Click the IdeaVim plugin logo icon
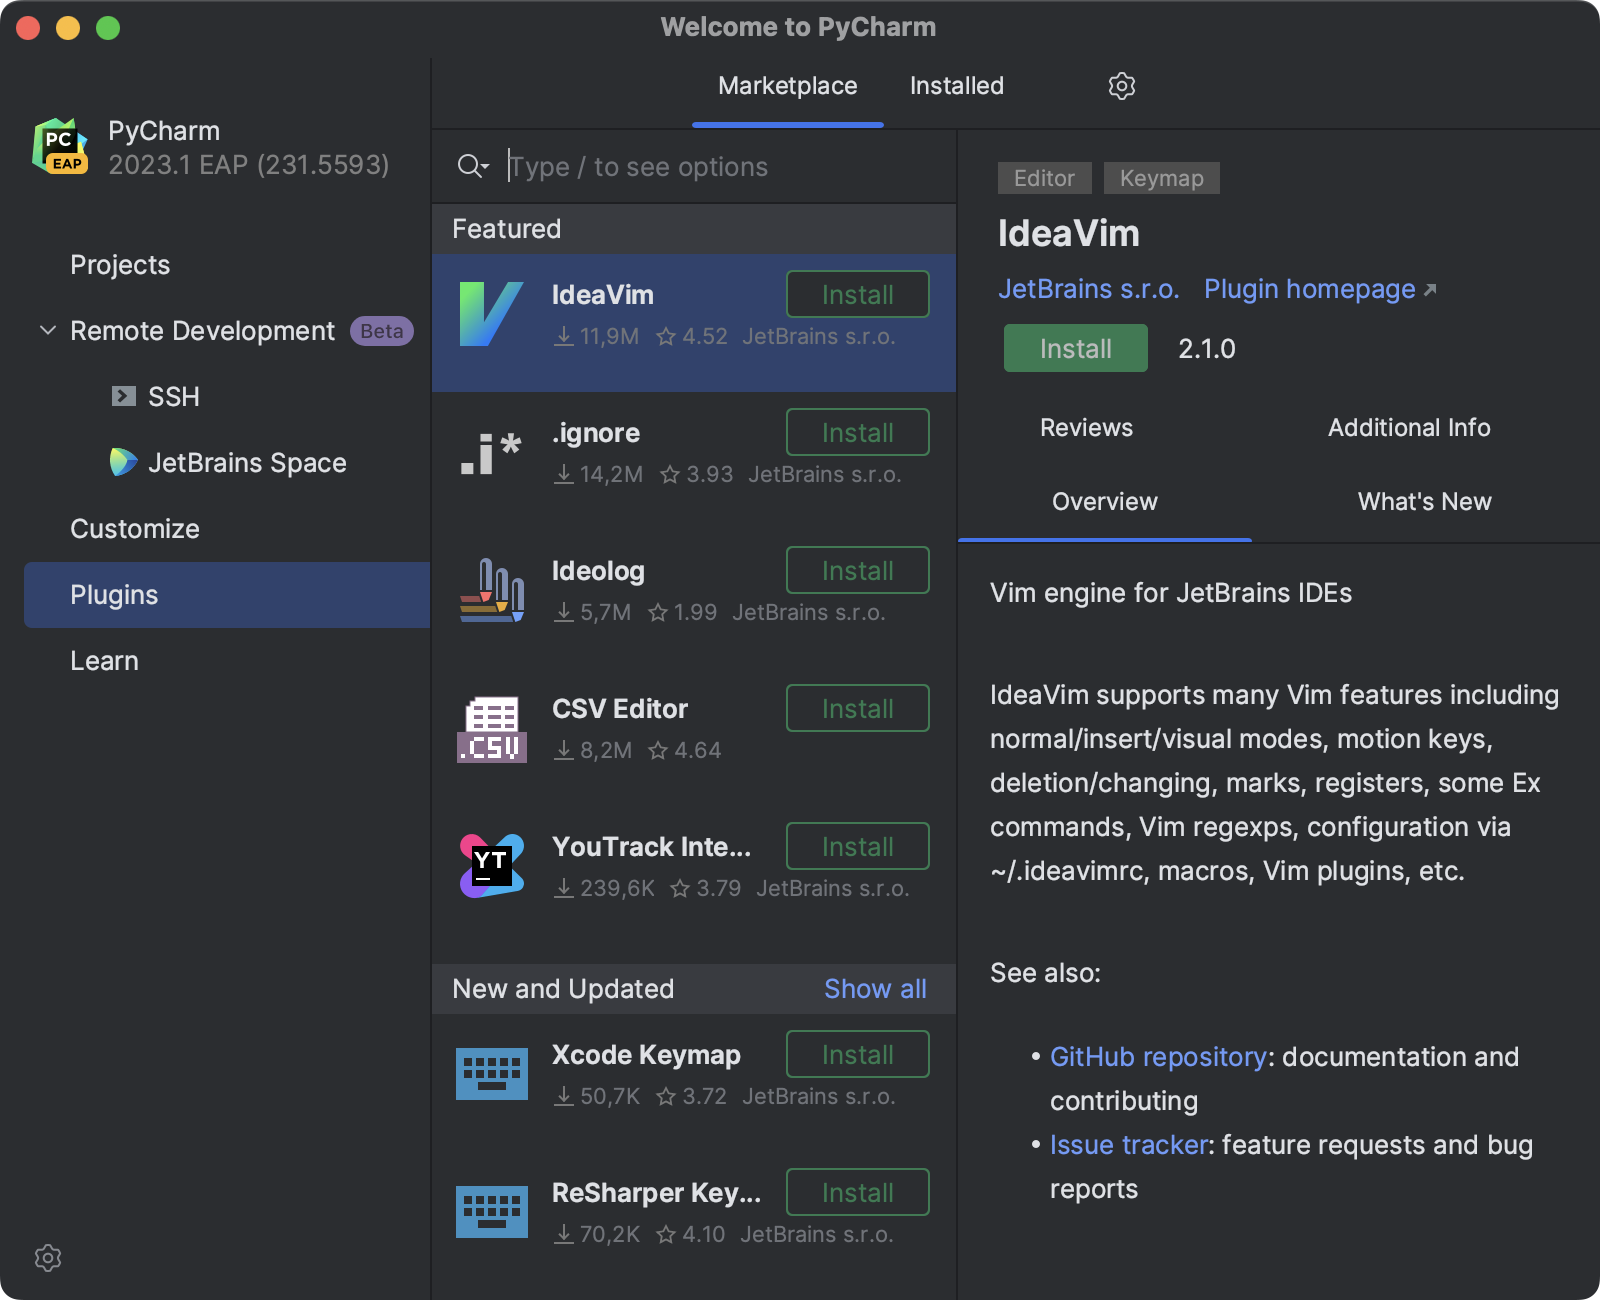 coord(490,310)
